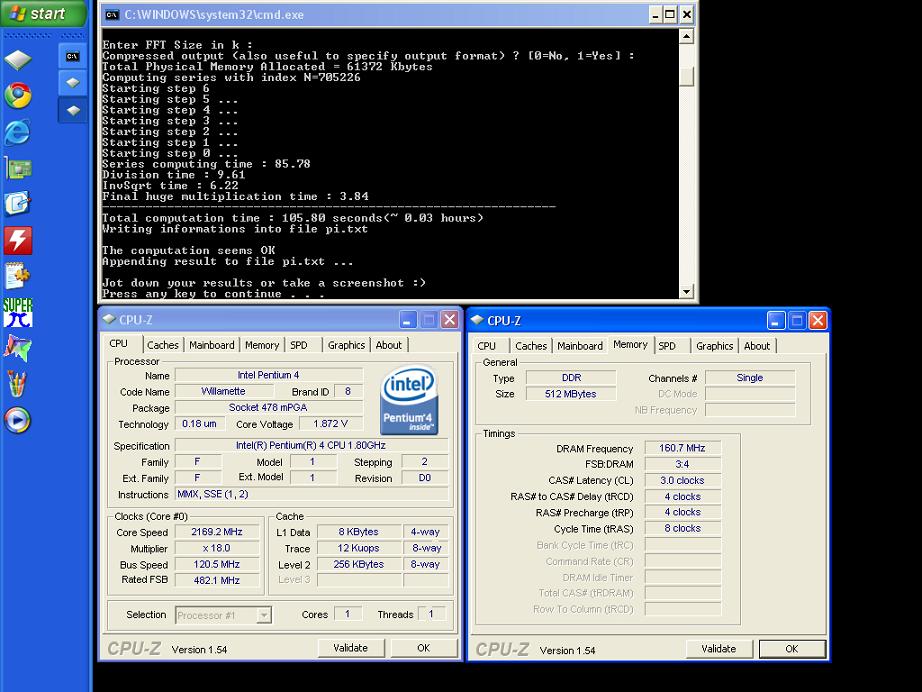The width and height of the screenshot is (922, 692).
Task: Open the paint brushes cup icon
Action: tap(17, 384)
